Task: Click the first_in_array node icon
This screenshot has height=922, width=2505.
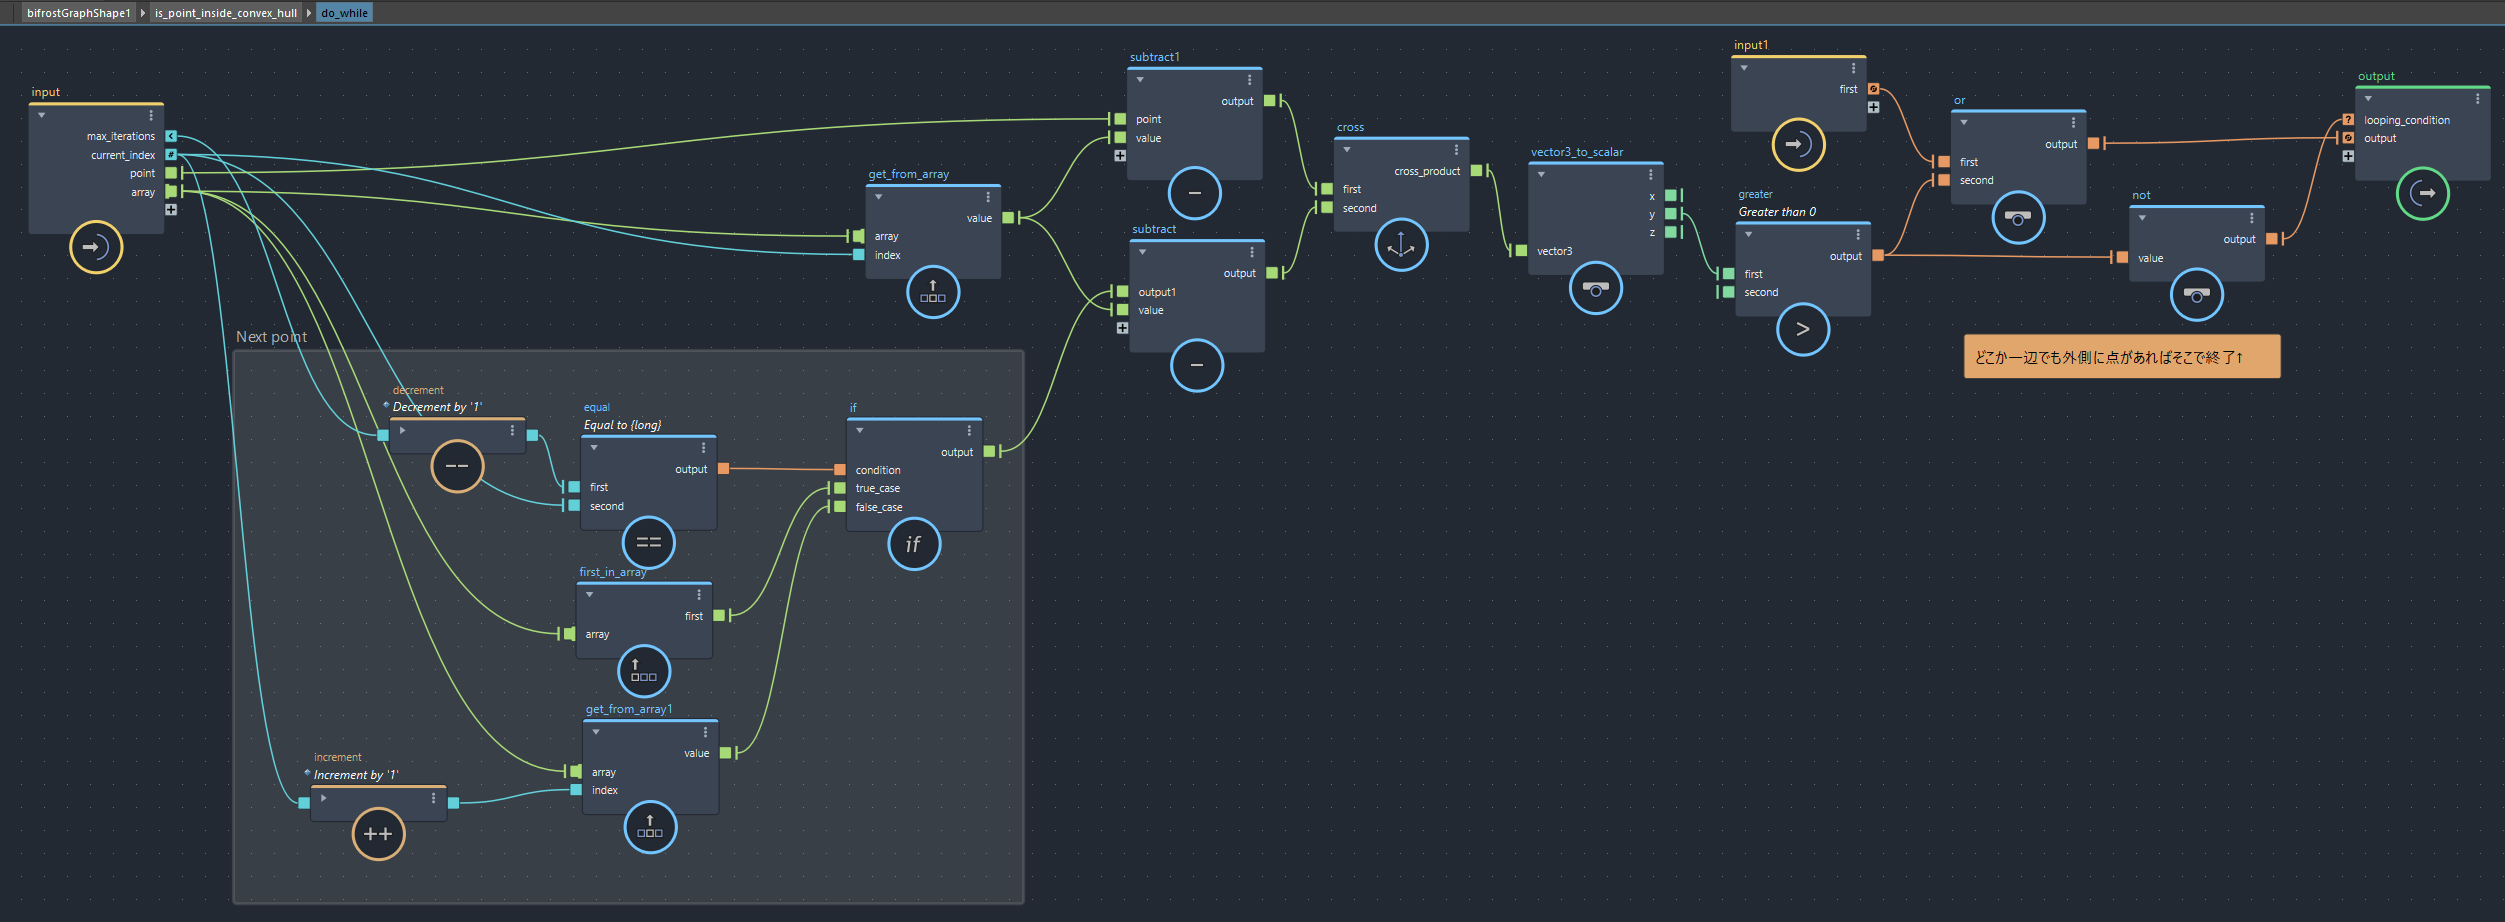Action: [x=643, y=671]
